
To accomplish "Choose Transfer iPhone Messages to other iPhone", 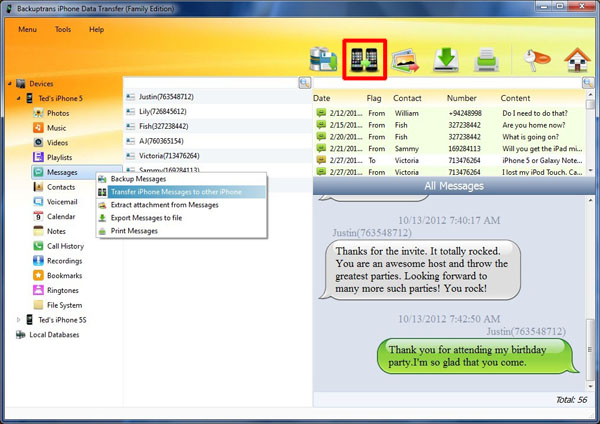I will click(181, 192).
